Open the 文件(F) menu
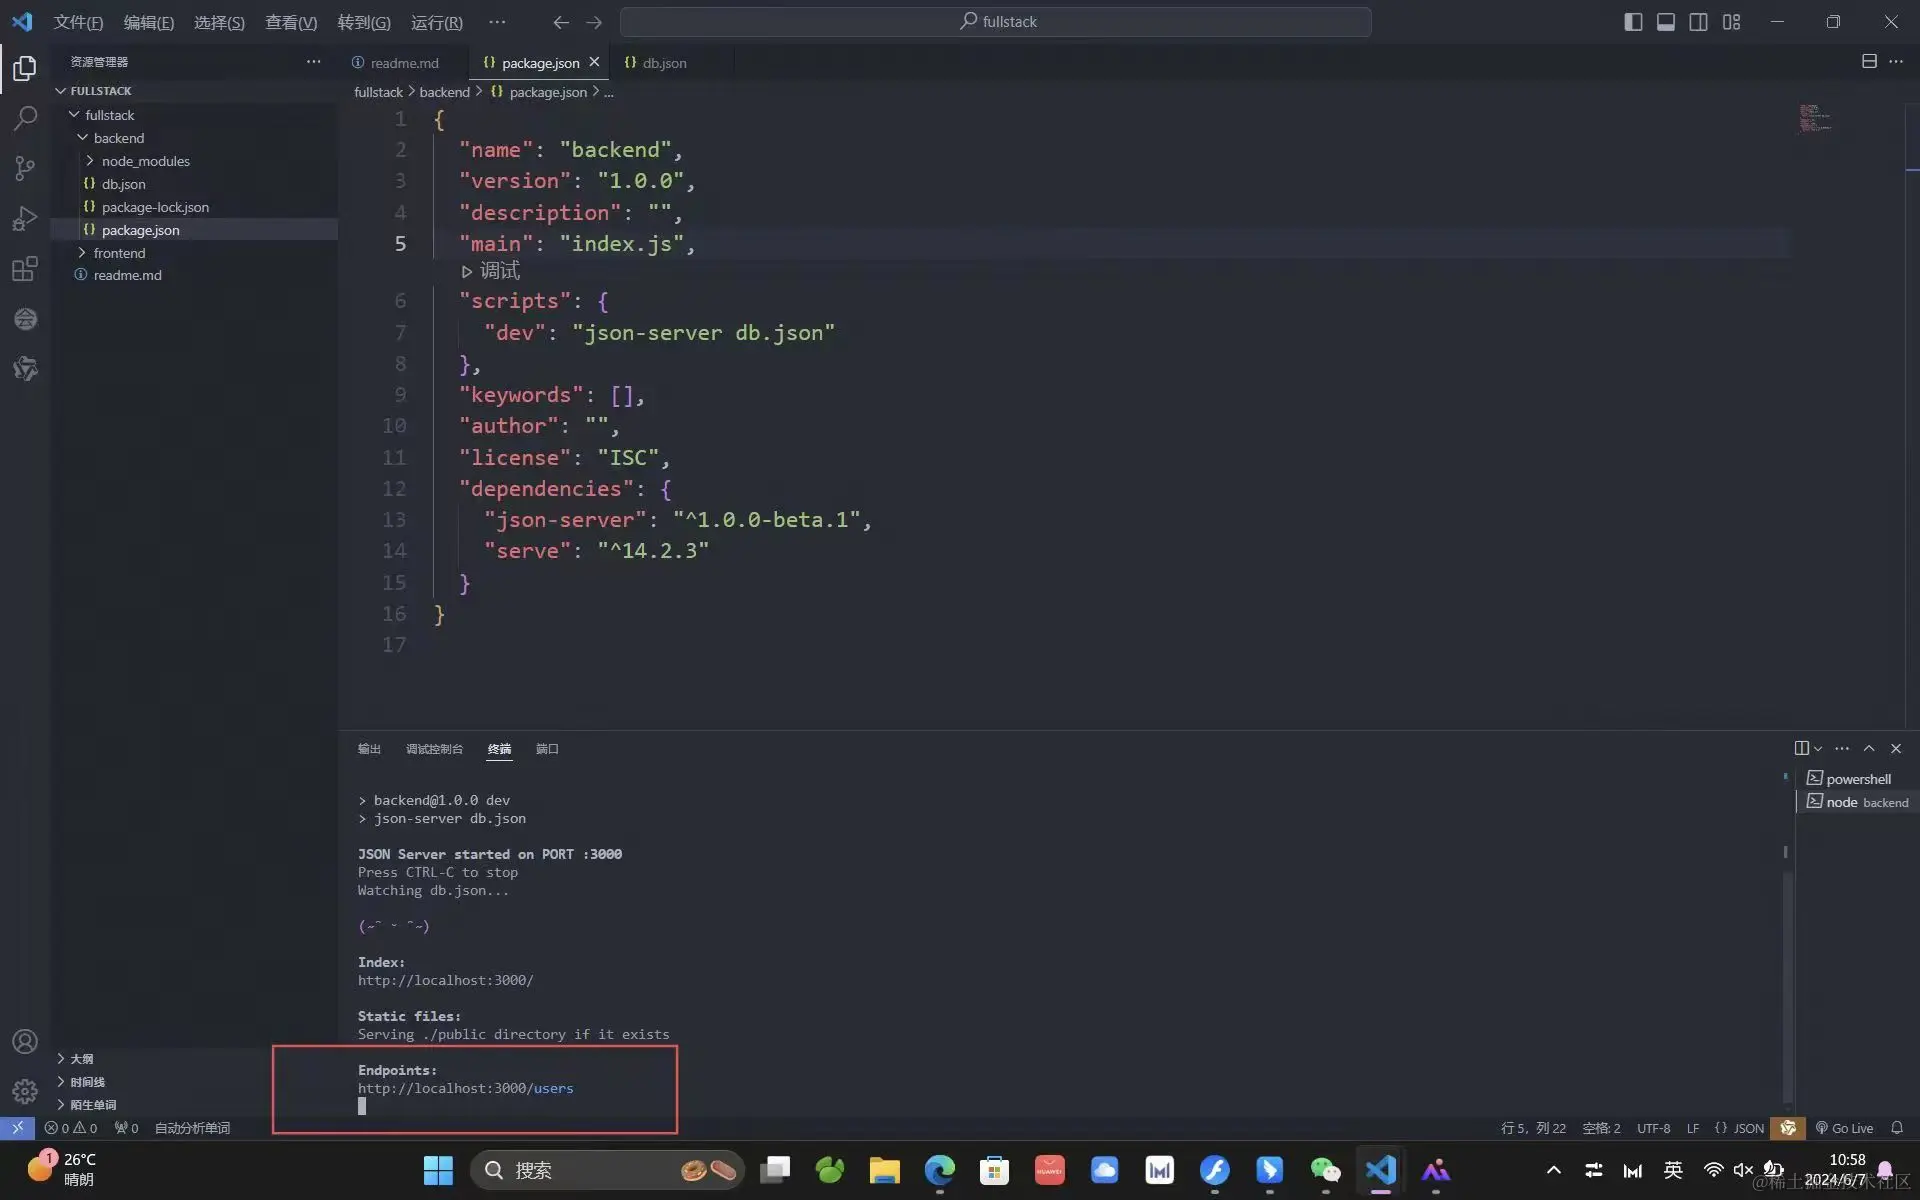 tap(78, 22)
